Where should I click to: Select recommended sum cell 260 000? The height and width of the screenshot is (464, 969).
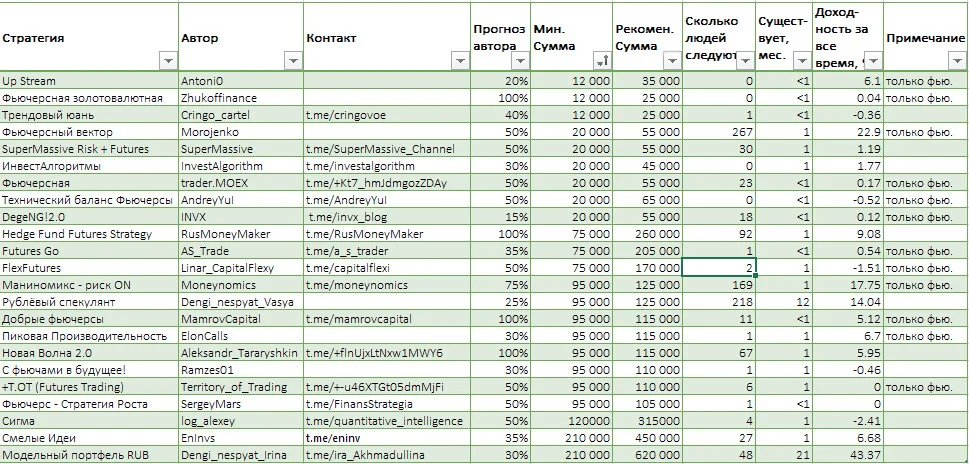[647, 234]
